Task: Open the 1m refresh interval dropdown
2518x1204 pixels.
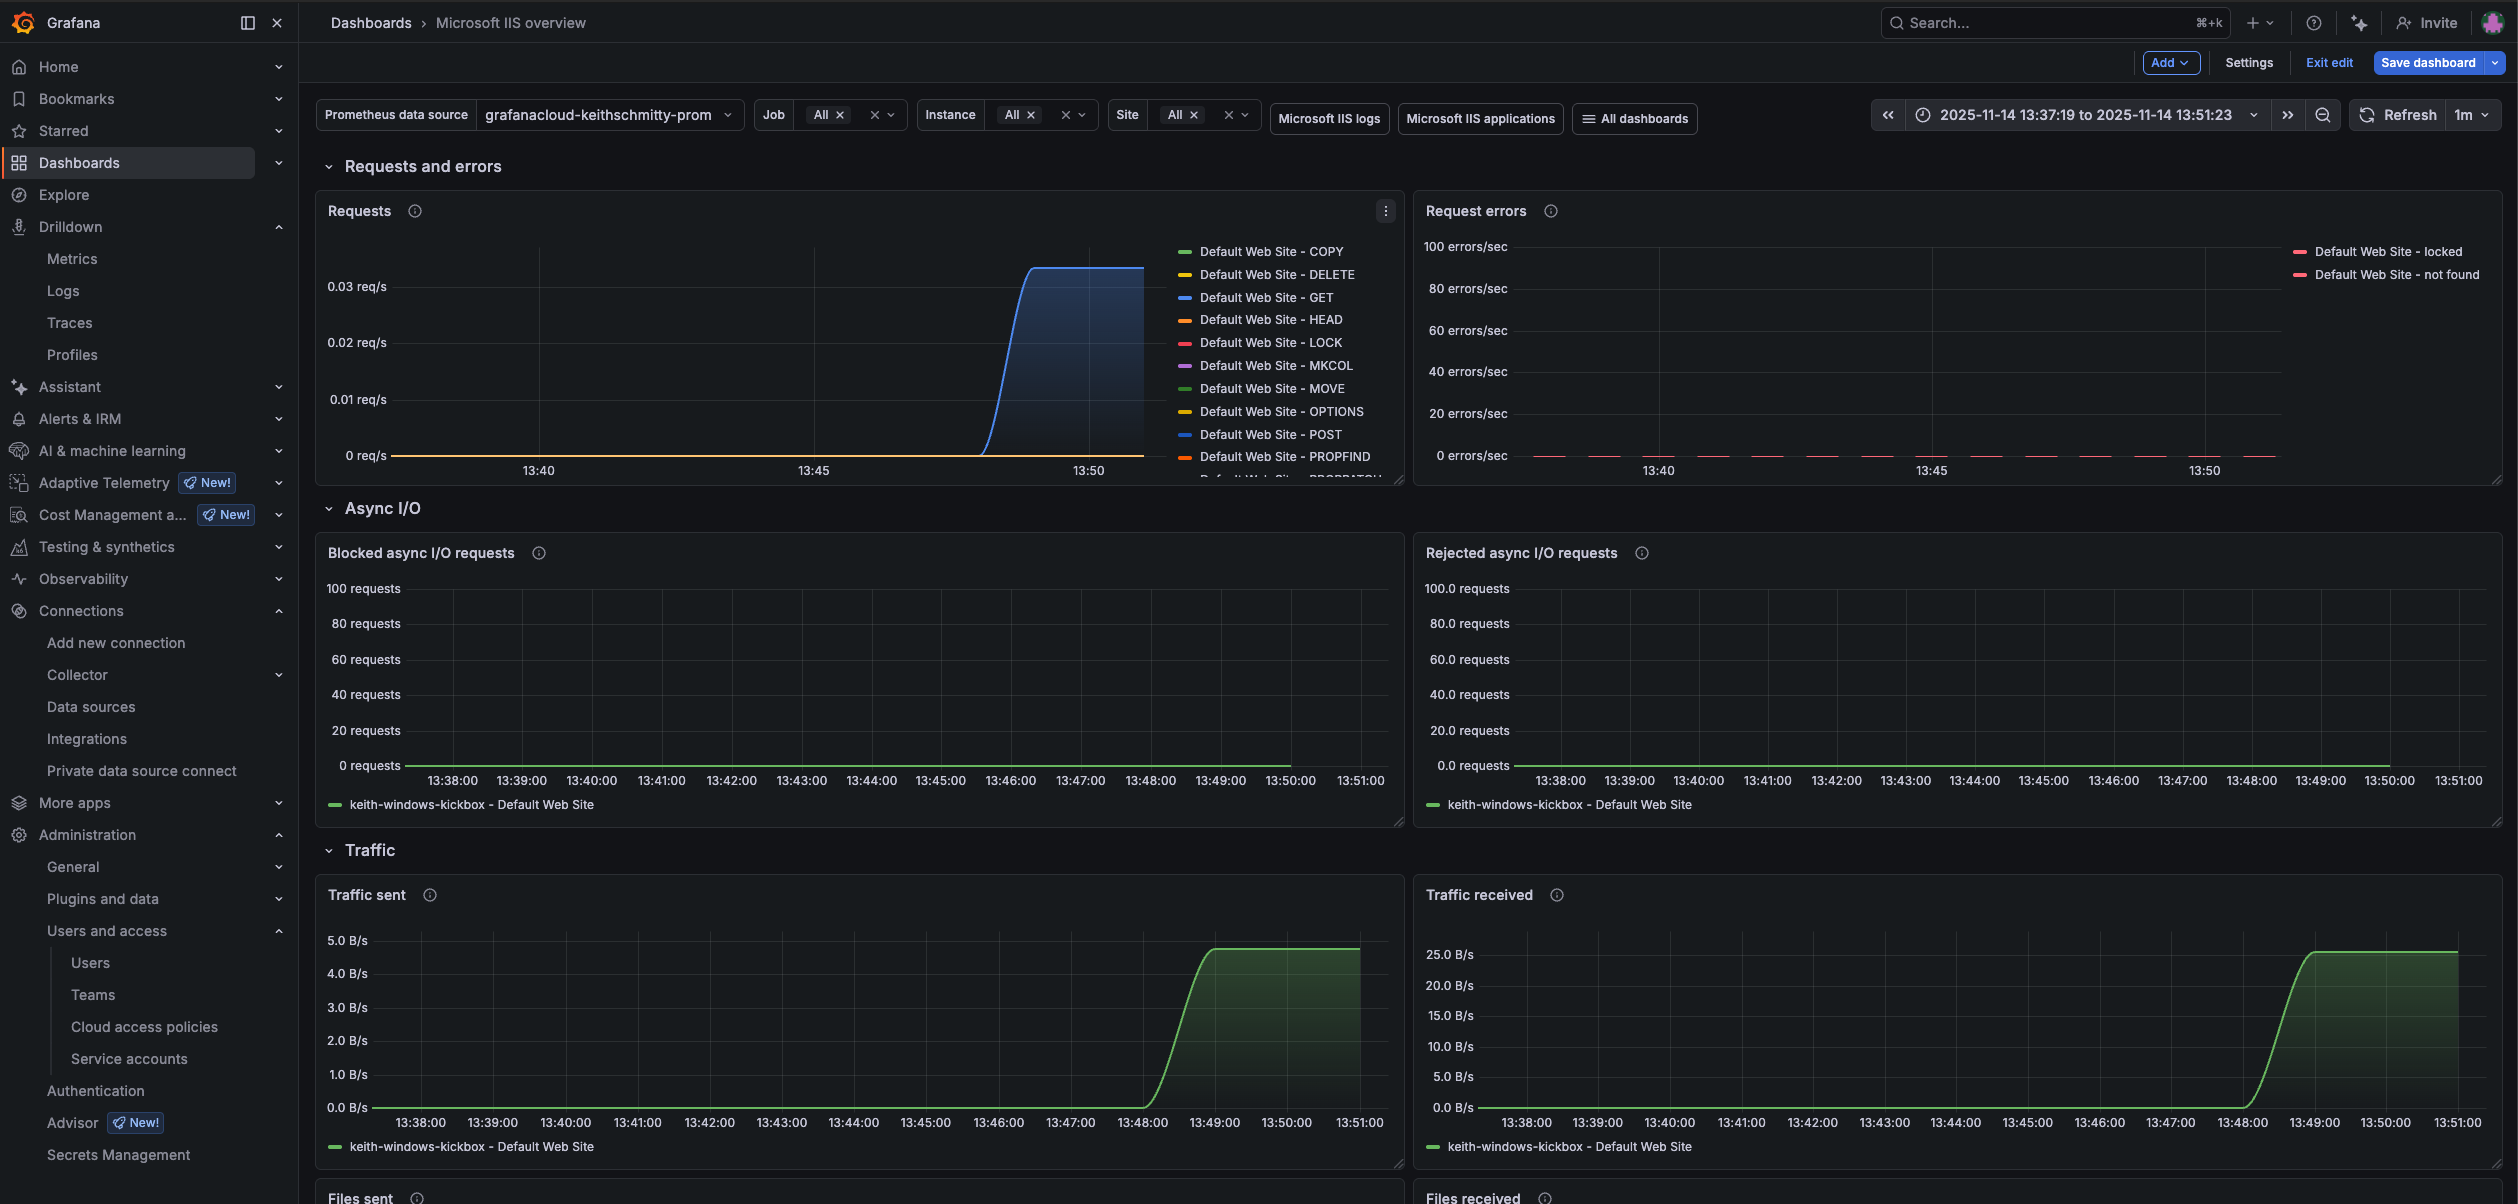Action: [x=2471, y=115]
